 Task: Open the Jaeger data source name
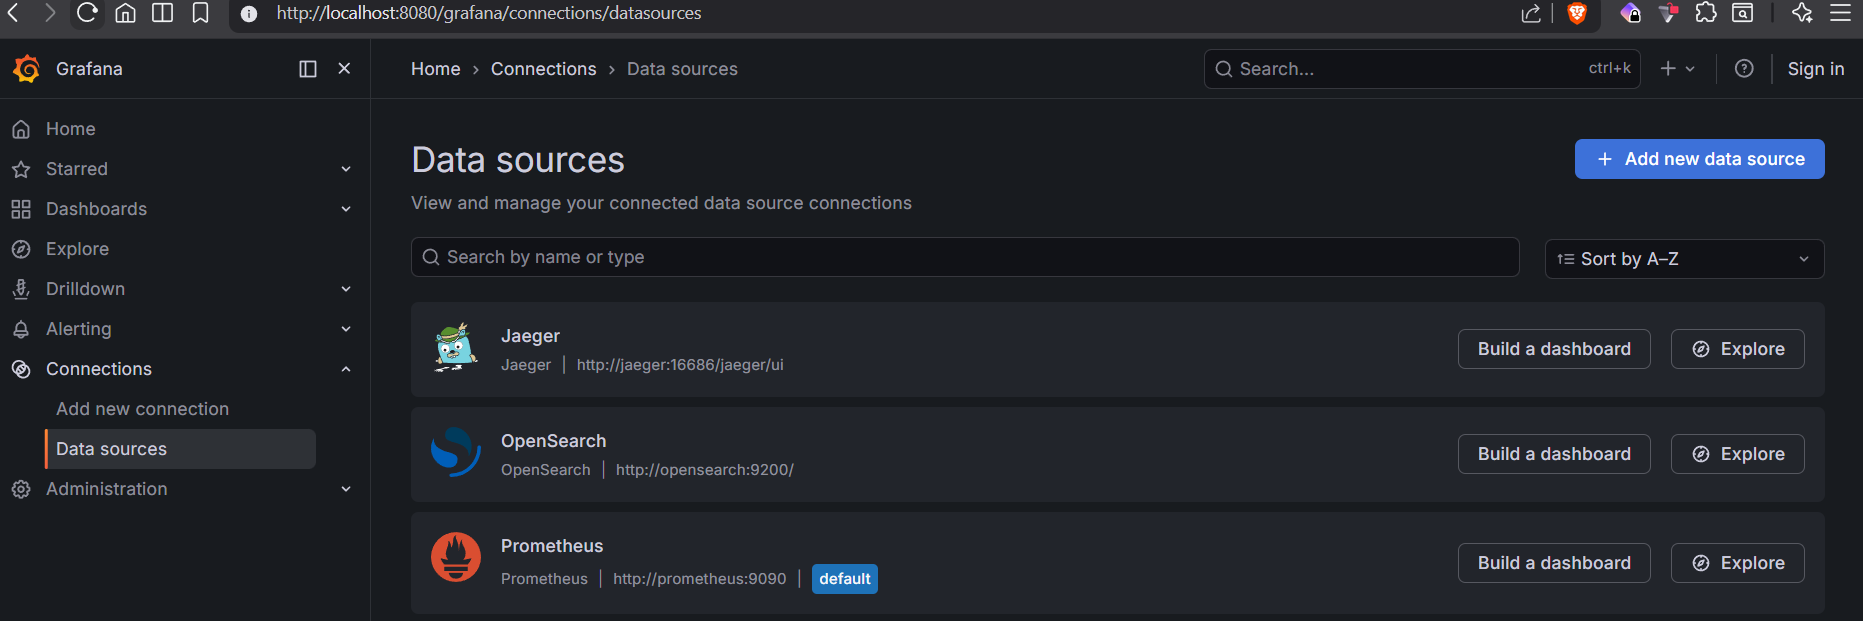(530, 336)
